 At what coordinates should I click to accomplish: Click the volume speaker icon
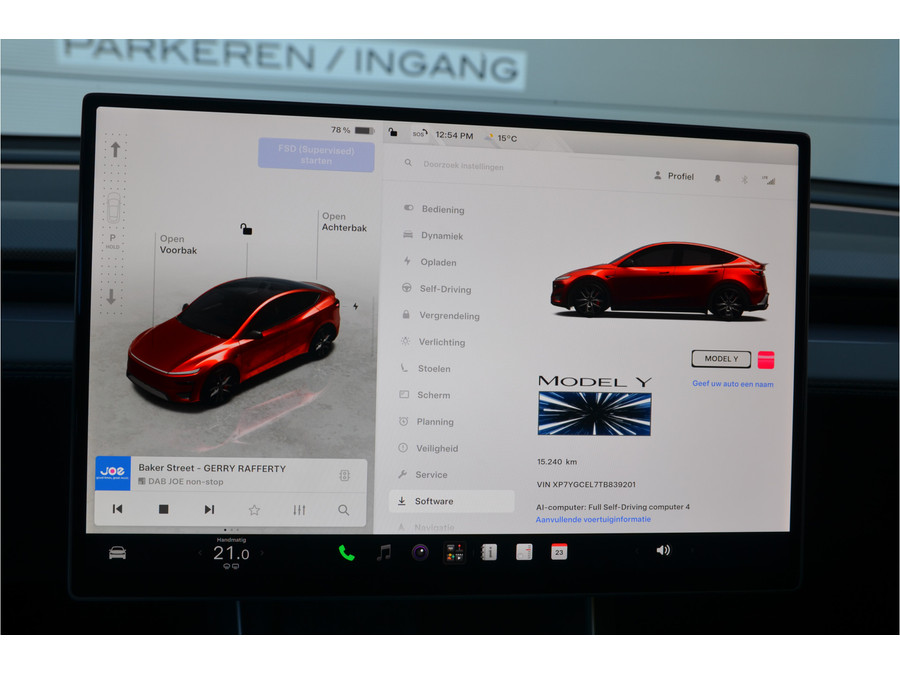(662, 550)
